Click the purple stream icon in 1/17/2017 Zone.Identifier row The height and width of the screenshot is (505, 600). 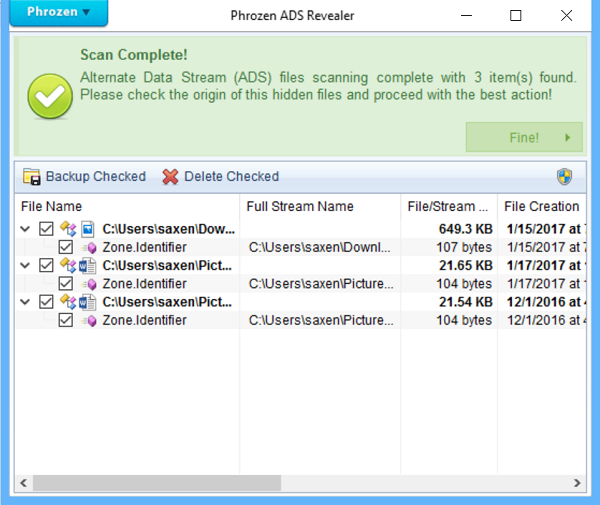pos(90,284)
